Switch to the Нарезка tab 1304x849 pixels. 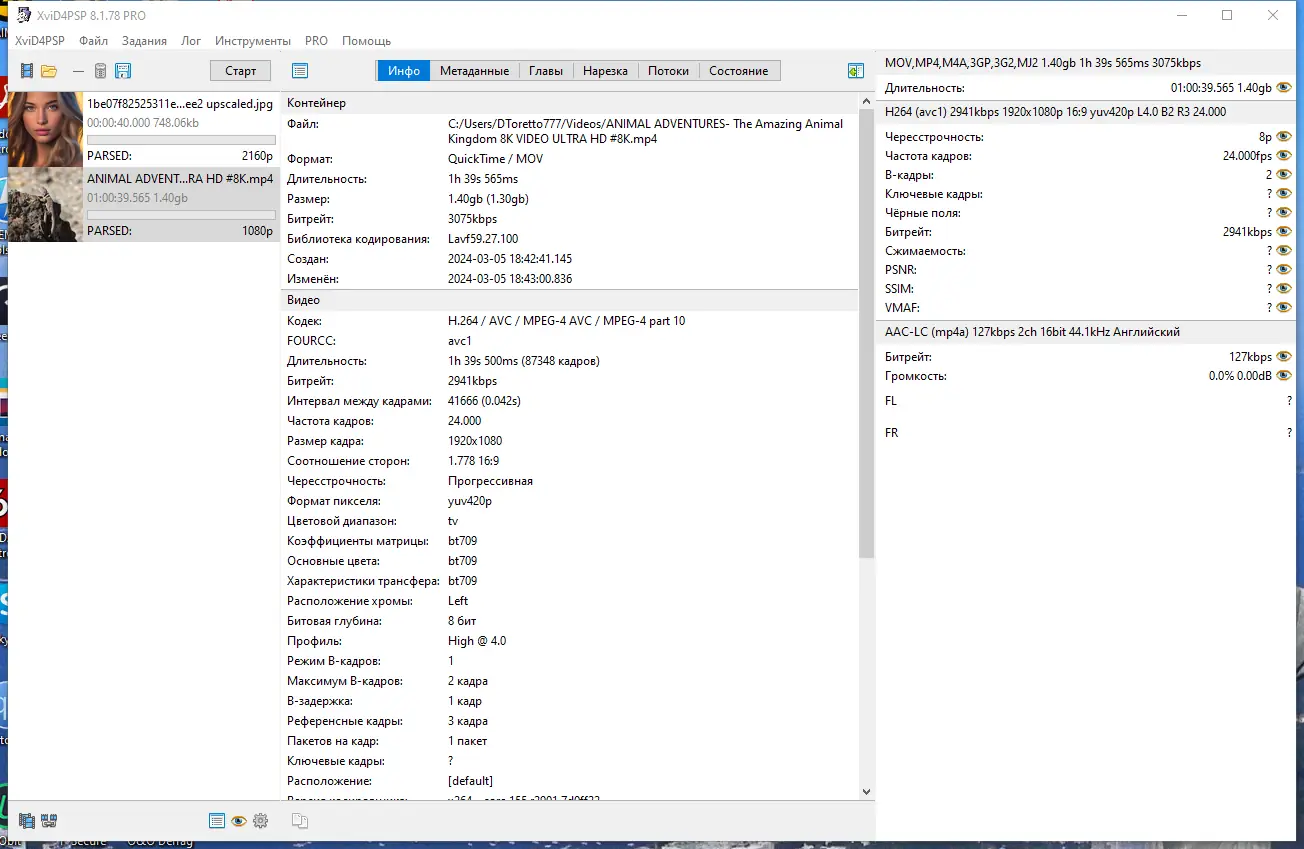pyautogui.click(x=606, y=71)
